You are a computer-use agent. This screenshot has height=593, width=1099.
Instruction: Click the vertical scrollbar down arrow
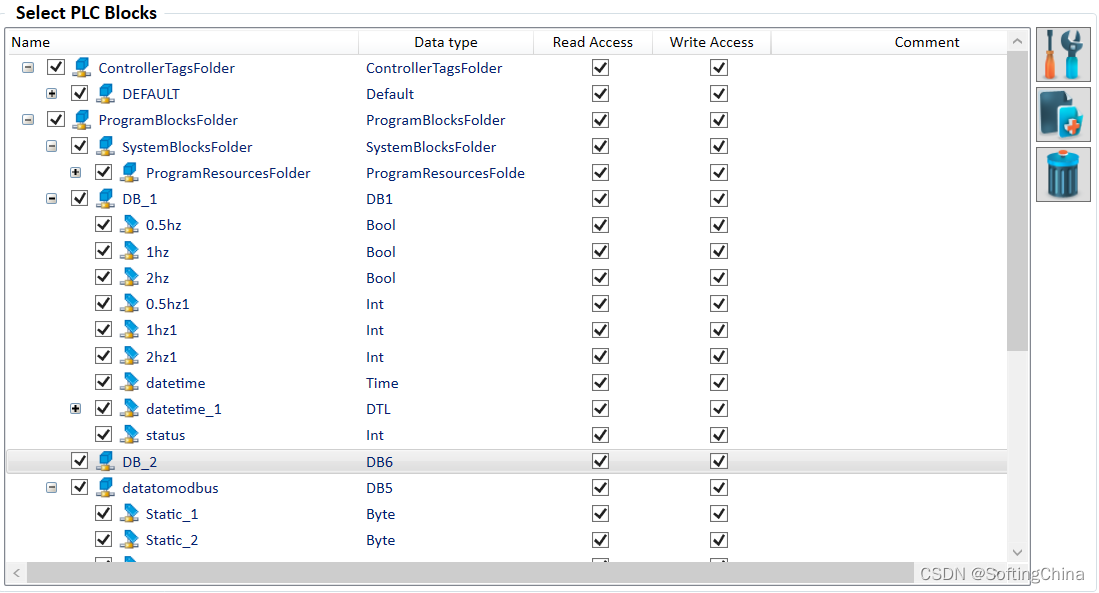1018,552
